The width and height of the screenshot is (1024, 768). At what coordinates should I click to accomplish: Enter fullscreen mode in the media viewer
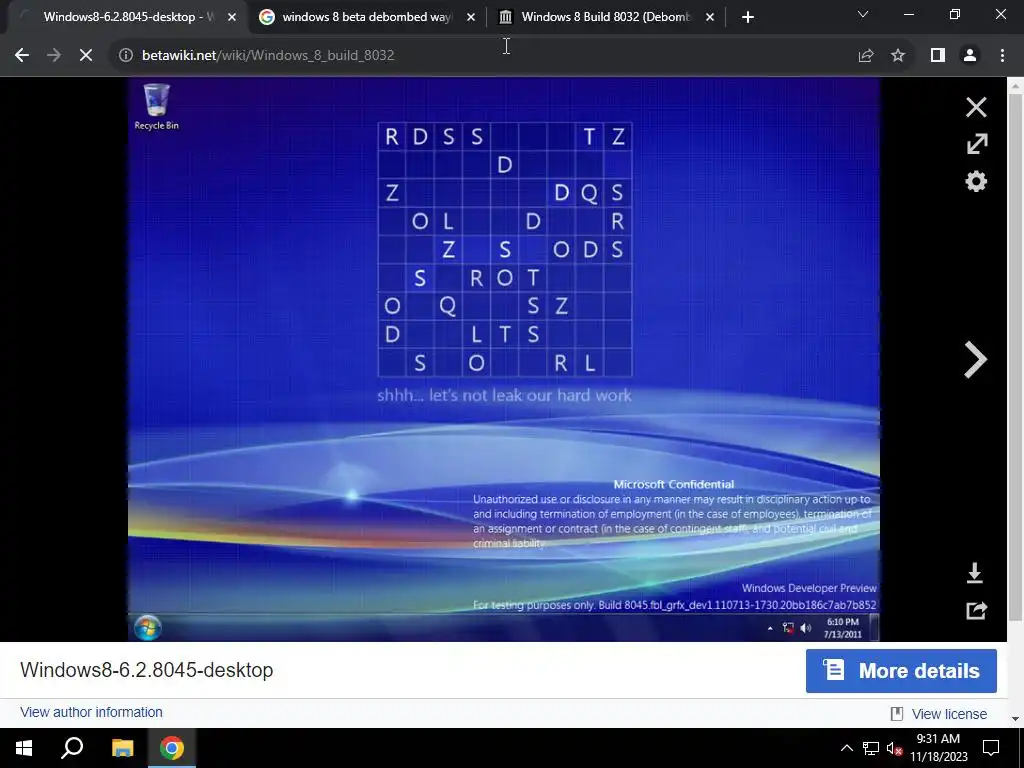tap(976, 144)
